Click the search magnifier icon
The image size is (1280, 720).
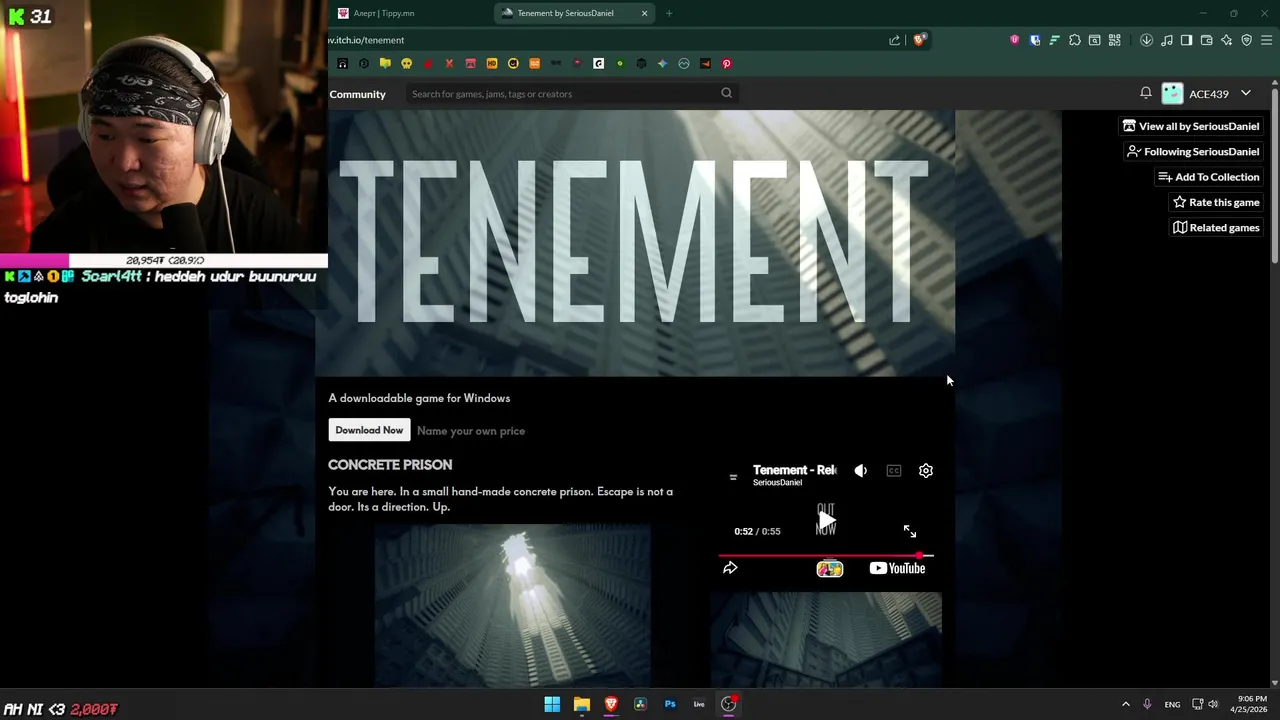click(727, 93)
